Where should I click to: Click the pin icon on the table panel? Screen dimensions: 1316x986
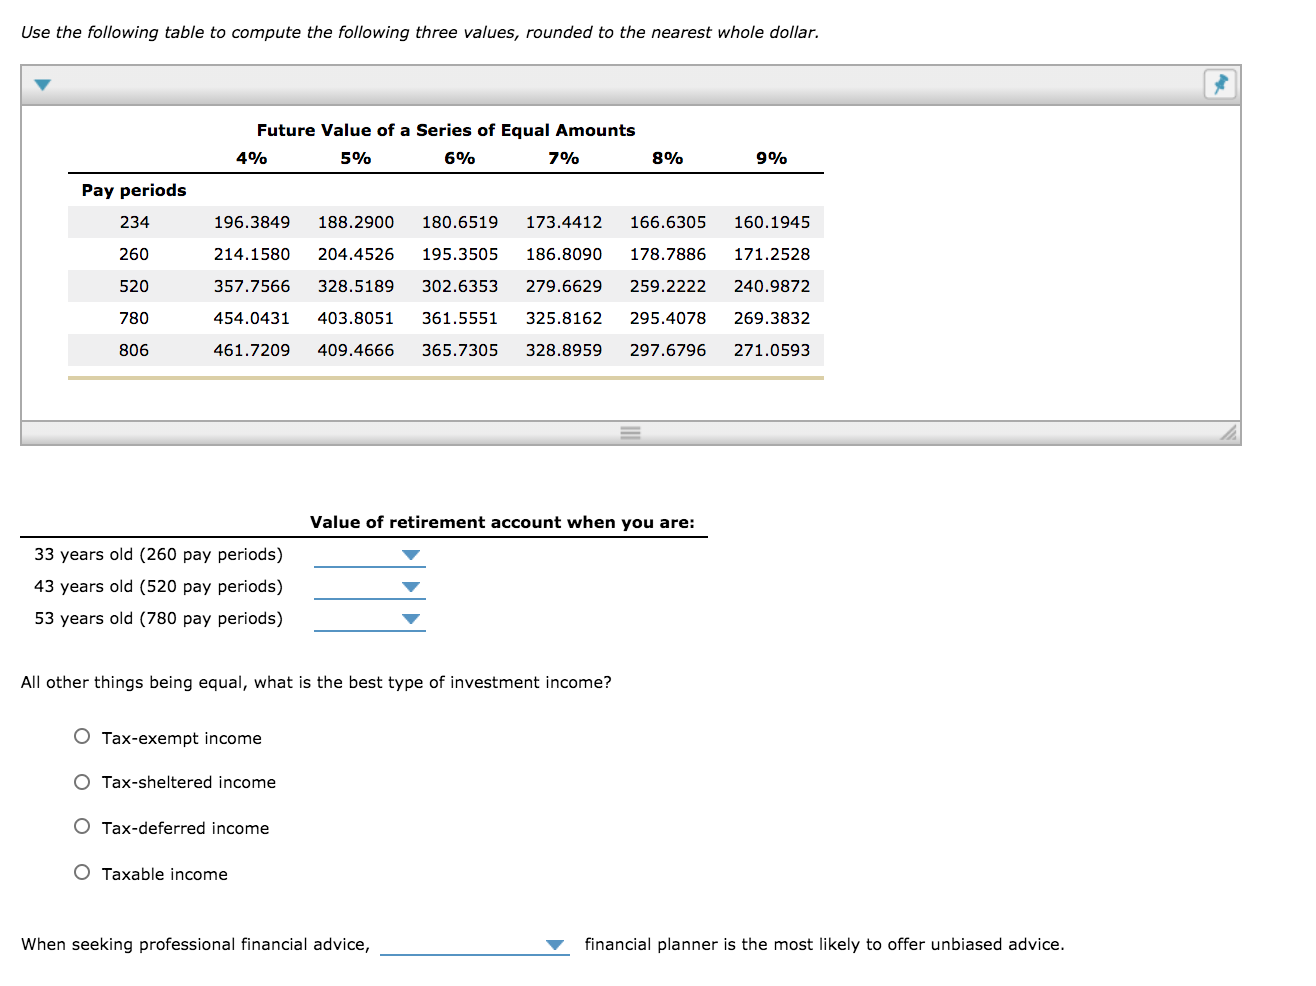click(1220, 84)
